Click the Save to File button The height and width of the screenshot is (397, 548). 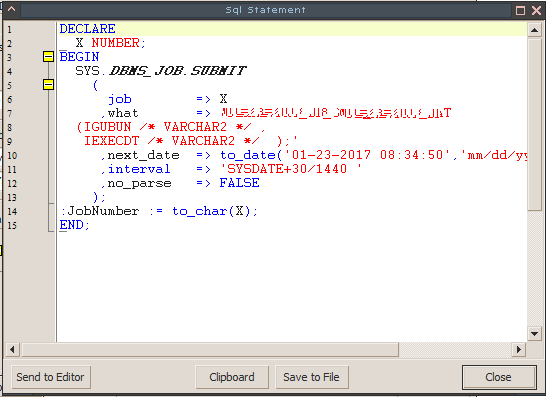click(x=312, y=377)
